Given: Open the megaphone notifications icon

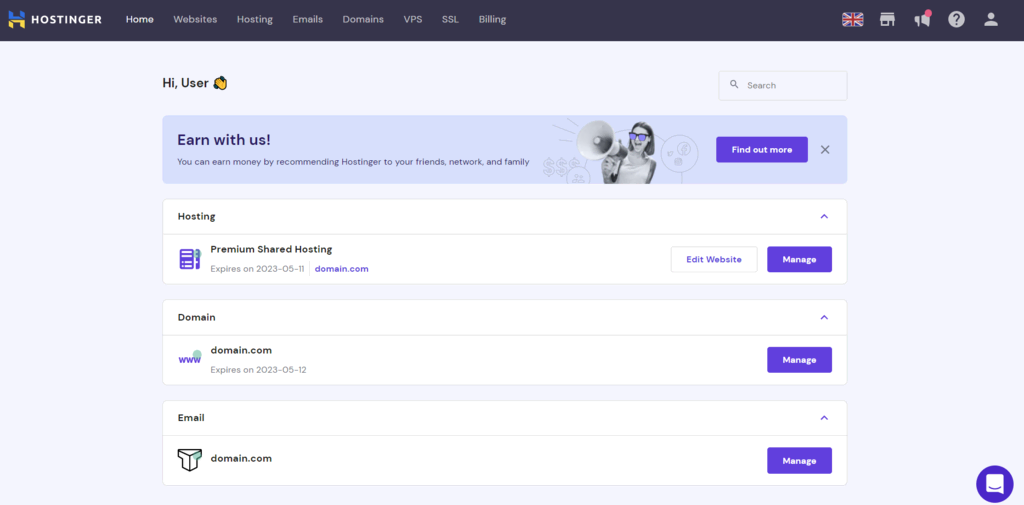Looking at the screenshot, I should (x=922, y=19).
